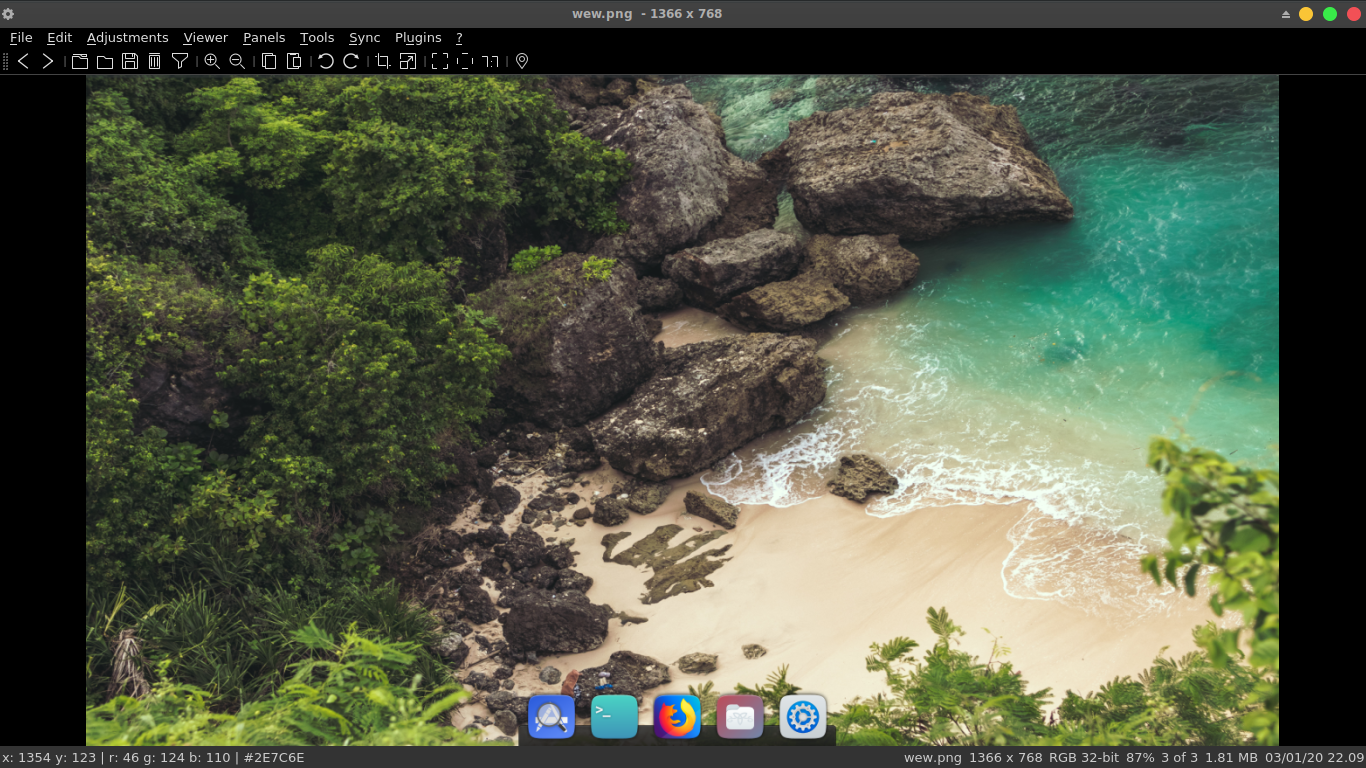The height and width of the screenshot is (768, 1366).
Task: Paste image from clipboard
Action: pyautogui.click(x=293, y=61)
